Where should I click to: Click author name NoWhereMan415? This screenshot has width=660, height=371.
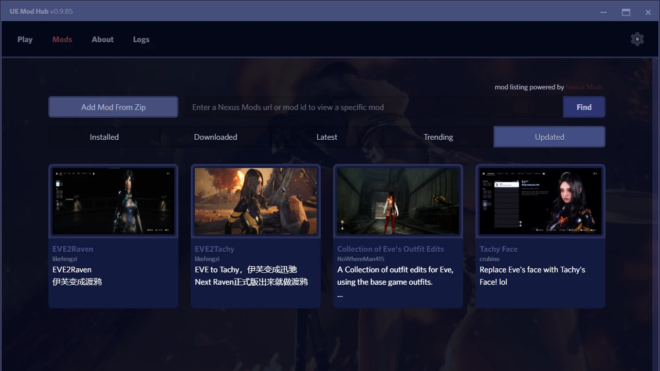click(x=360, y=259)
